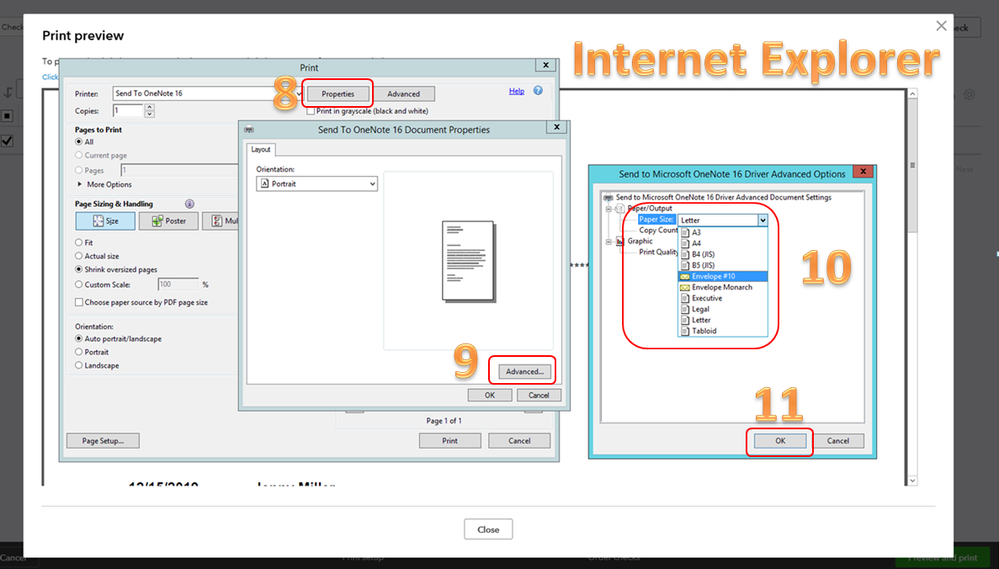The image size is (999, 569).
Task: Click OK in Advanced Options dialog
Action: pos(780,440)
